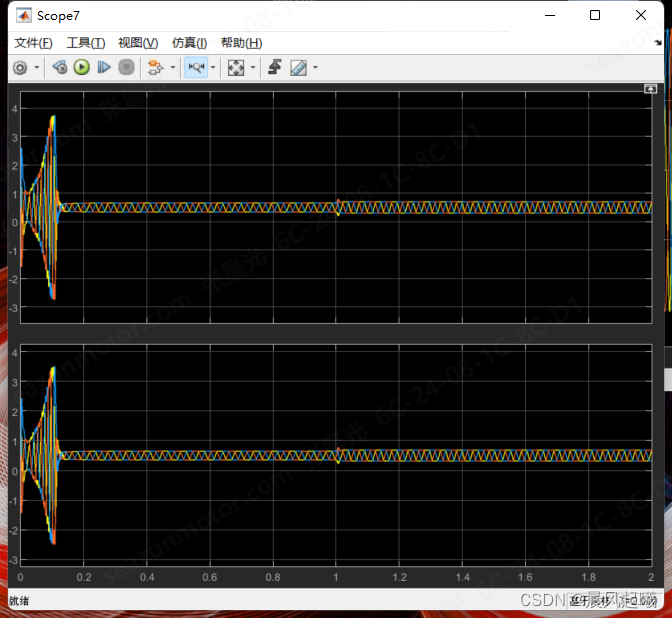Click the step disturbance at time 1 in bottom plot
The height and width of the screenshot is (618, 672).
[338, 456]
